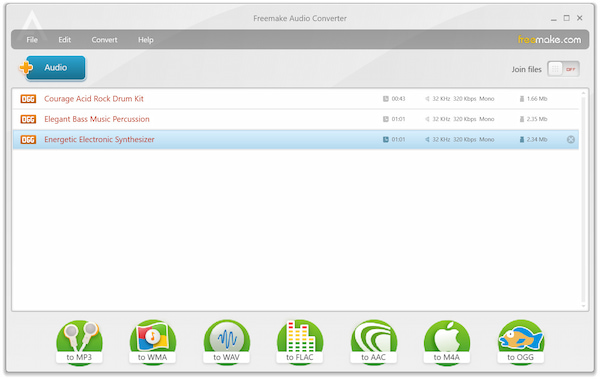The image size is (600, 379).
Task: Open the File menu
Action: pyautogui.click(x=32, y=40)
